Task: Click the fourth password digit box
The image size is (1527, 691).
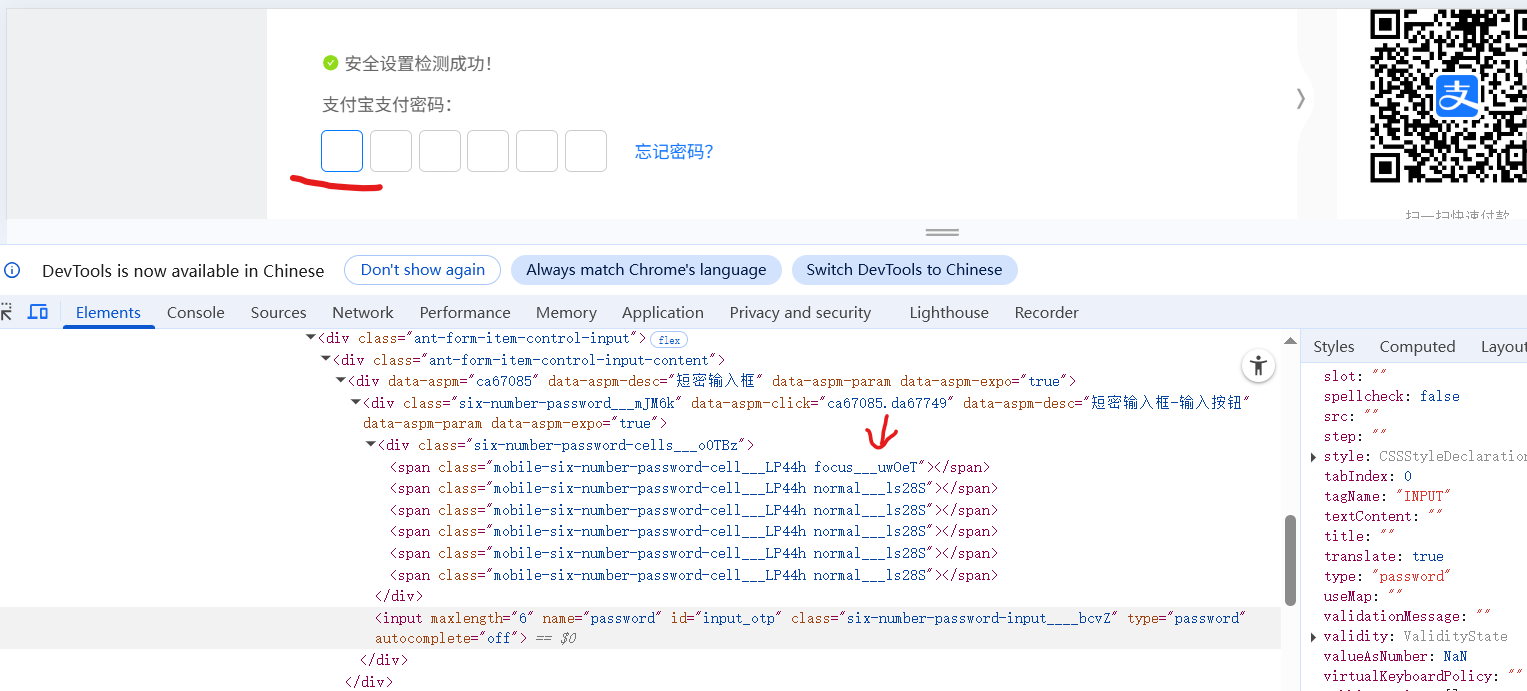Action: [488, 151]
